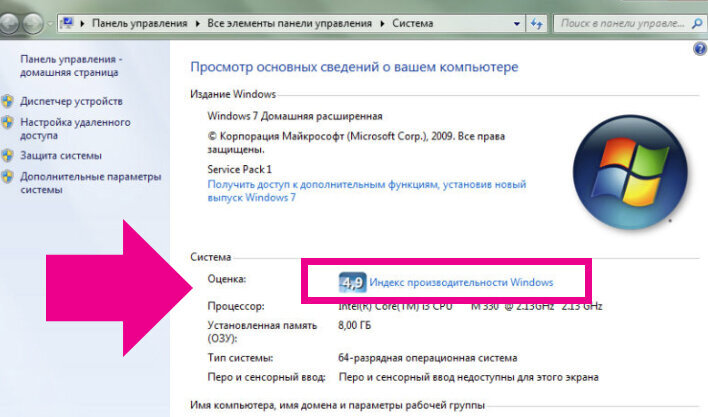Click the Тип системы label
The image size is (708, 417).
240,358
